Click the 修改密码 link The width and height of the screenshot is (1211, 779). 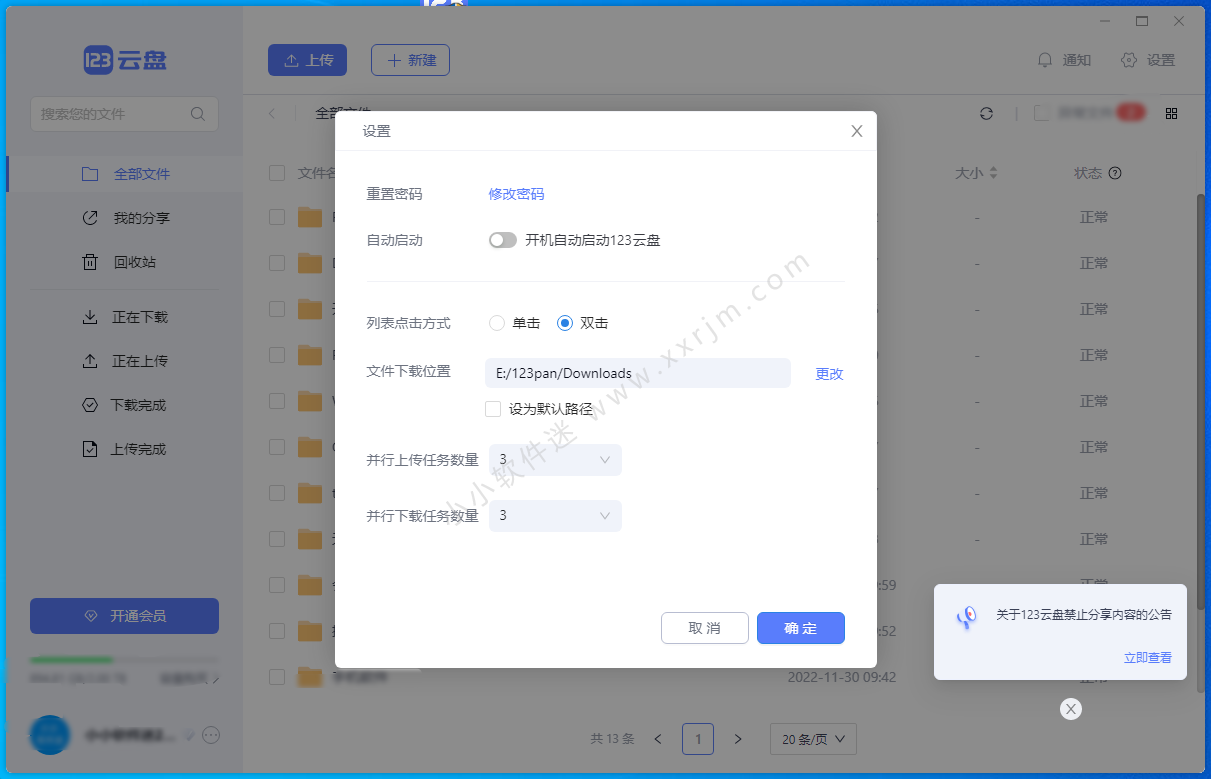[516, 194]
